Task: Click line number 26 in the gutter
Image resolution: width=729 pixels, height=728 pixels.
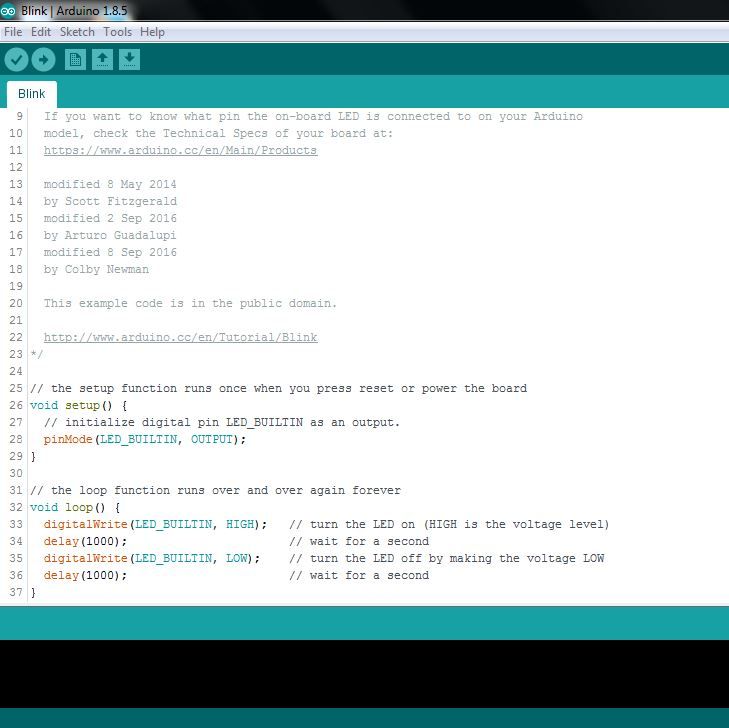Action: click(16, 405)
